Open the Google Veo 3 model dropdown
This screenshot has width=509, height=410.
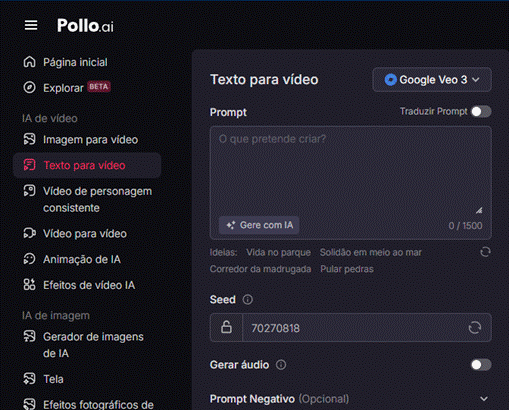(x=432, y=80)
